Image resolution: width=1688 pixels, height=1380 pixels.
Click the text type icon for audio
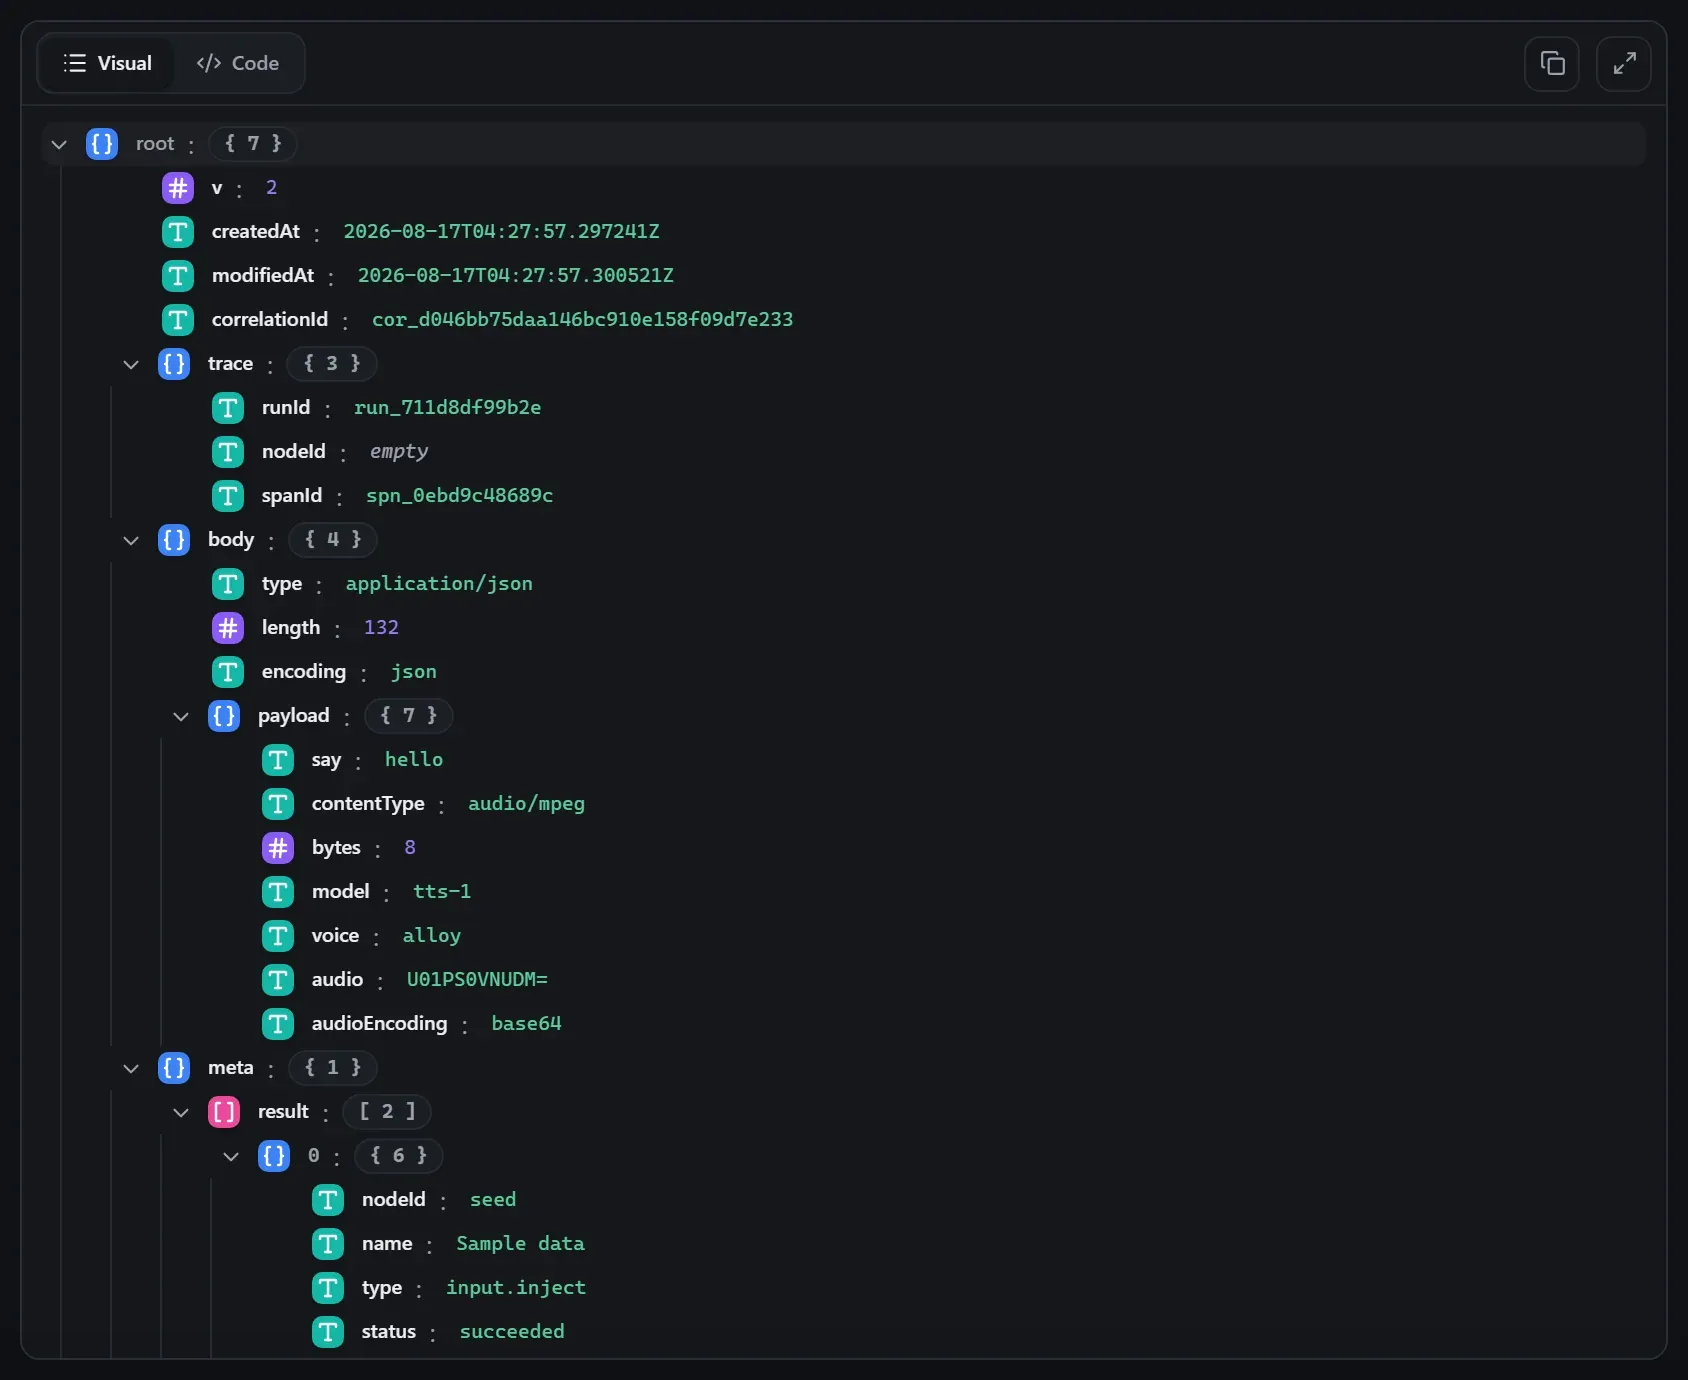coord(278,980)
